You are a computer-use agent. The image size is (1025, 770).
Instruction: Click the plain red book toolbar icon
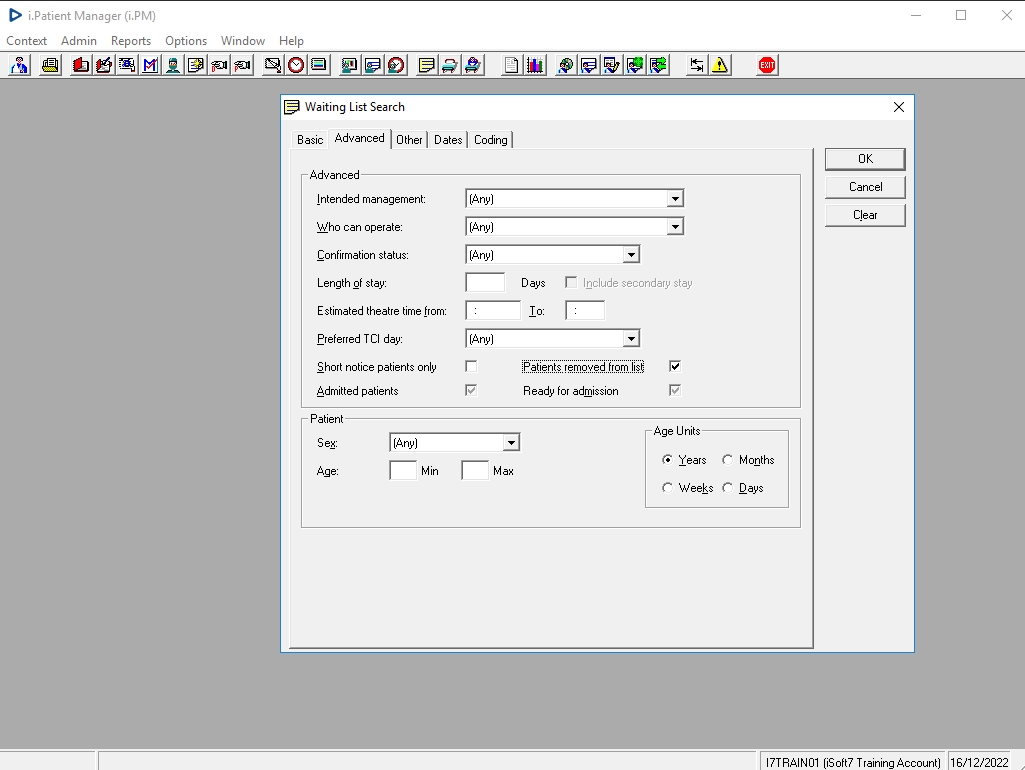pos(81,65)
